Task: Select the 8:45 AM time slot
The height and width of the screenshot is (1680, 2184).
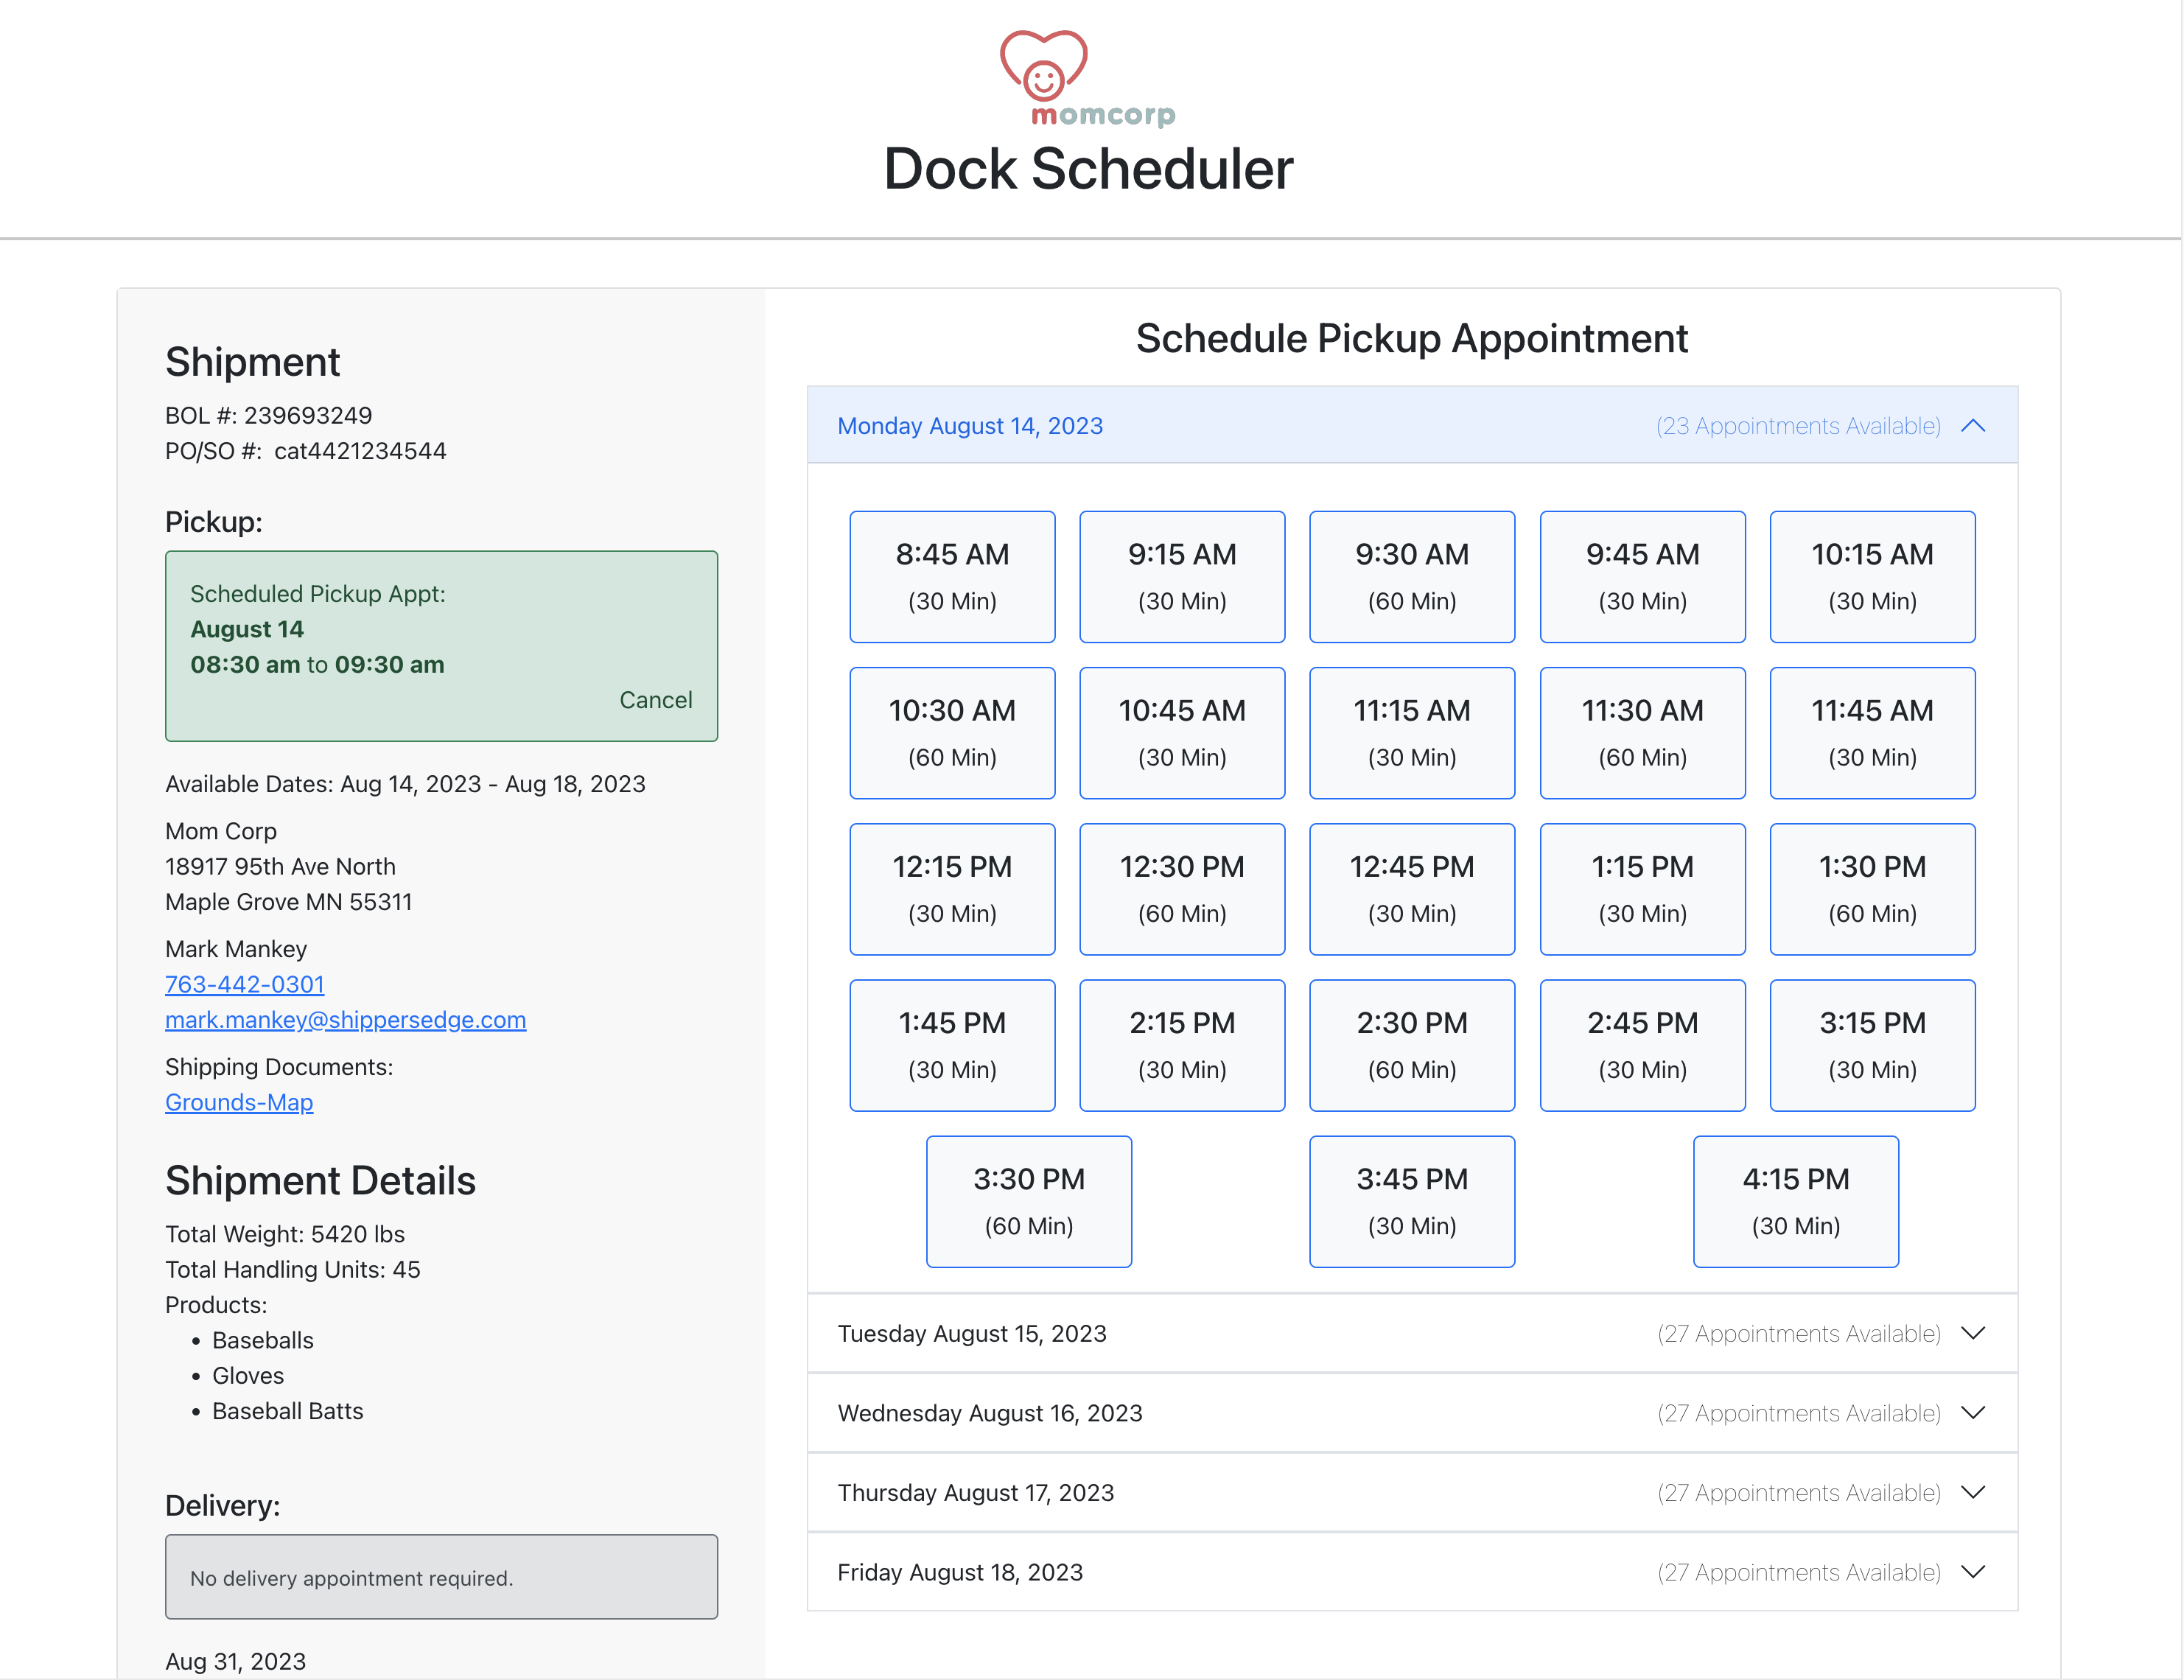Action: 952,577
